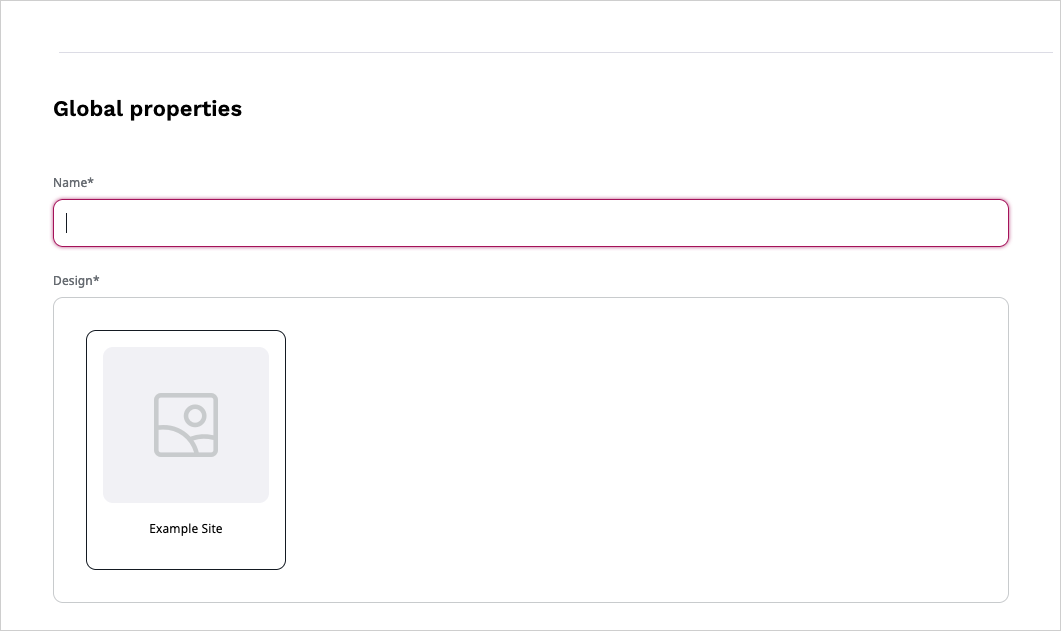This screenshot has height=631, width=1061.
Task: Click the word "properties" in the section title
Action: tap(186, 109)
